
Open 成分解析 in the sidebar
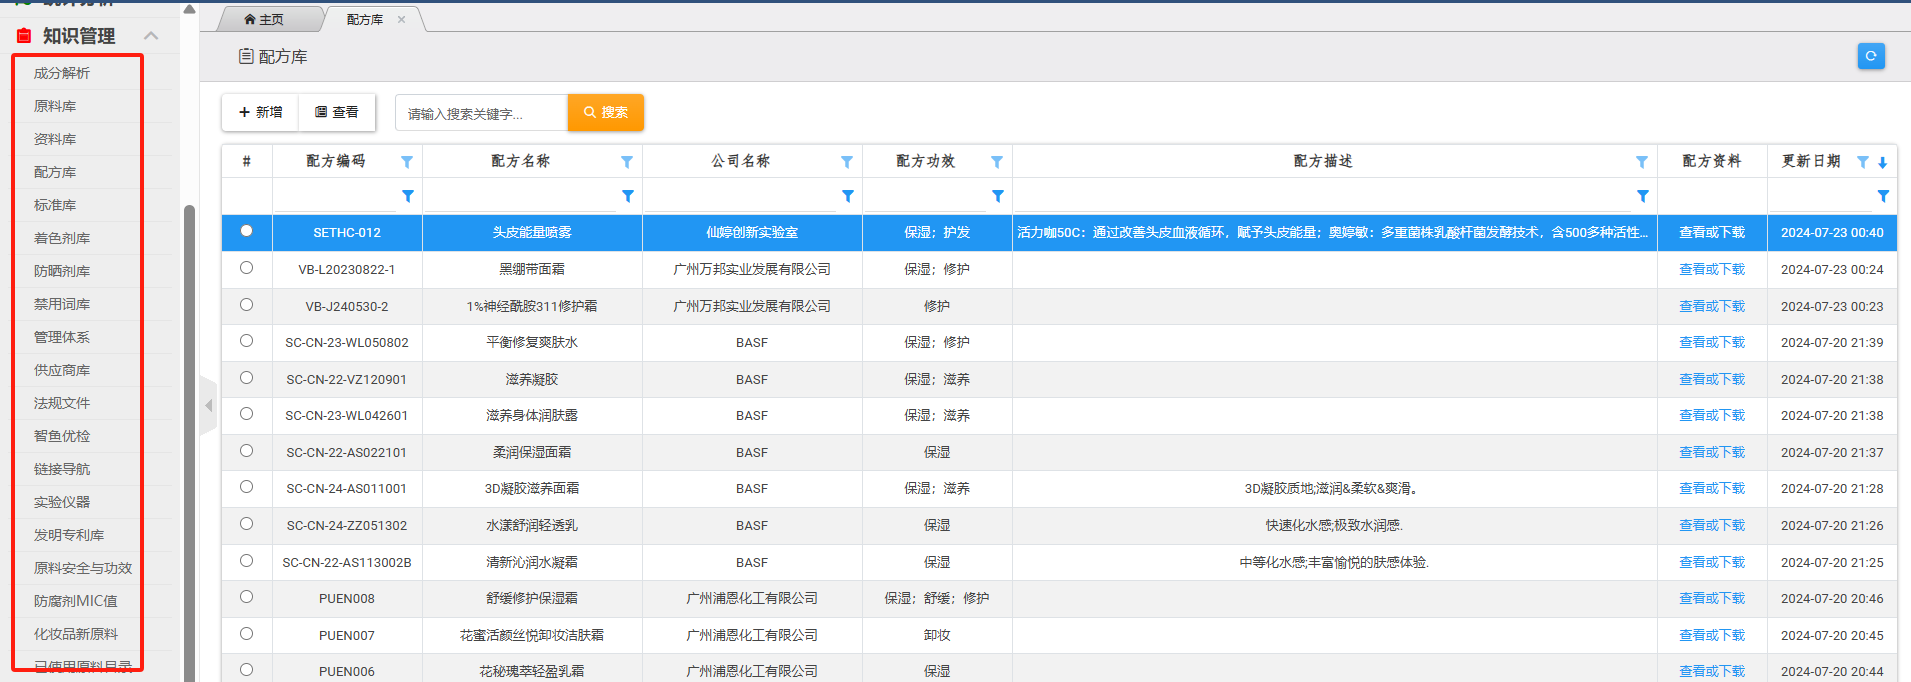pos(62,73)
